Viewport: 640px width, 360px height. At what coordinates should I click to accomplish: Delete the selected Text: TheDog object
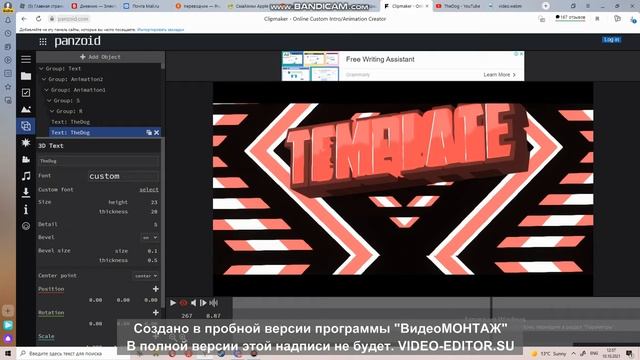(156, 133)
